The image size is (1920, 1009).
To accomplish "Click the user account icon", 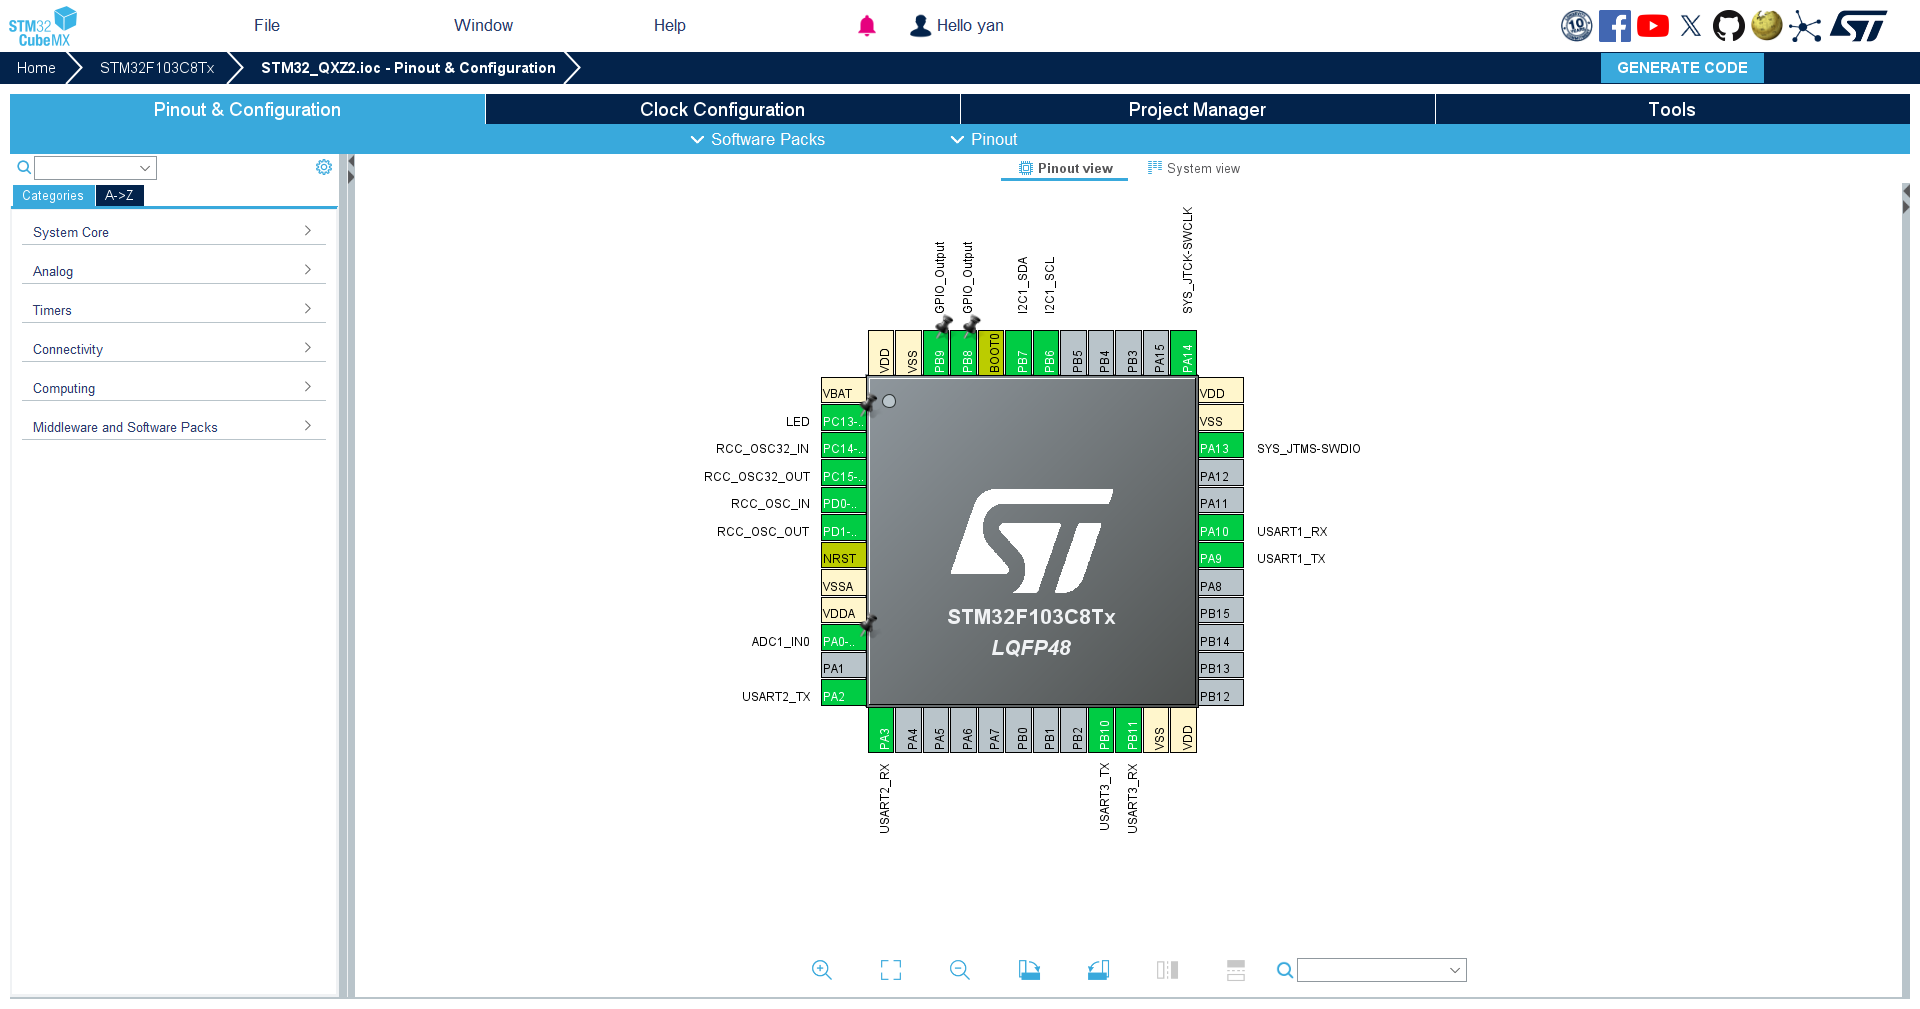I will click(x=920, y=26).
